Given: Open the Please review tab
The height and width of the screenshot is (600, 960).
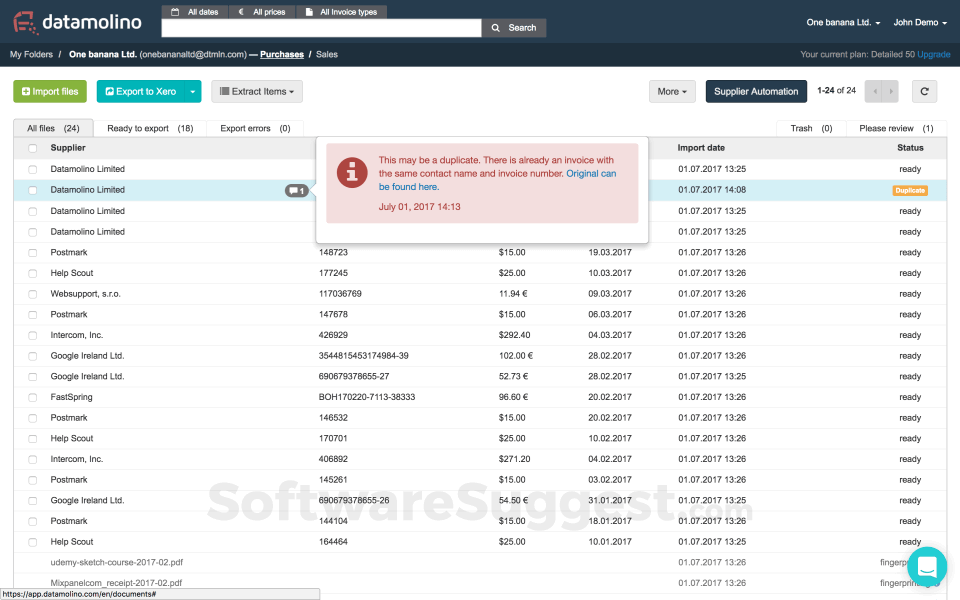Looking at the screenshot, I should click(896, 128).
